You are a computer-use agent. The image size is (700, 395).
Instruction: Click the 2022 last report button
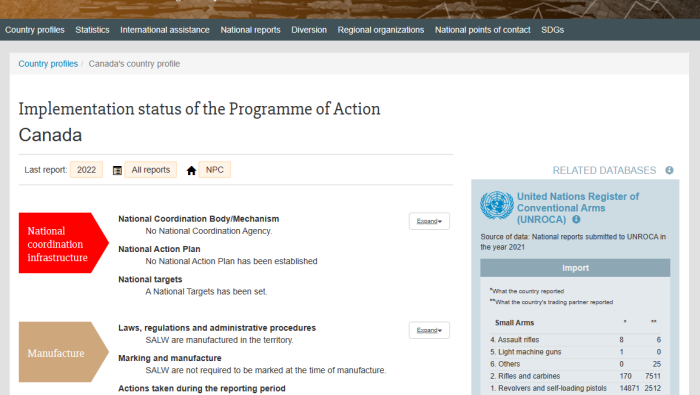pyautogui.click(x=87, y=170)
